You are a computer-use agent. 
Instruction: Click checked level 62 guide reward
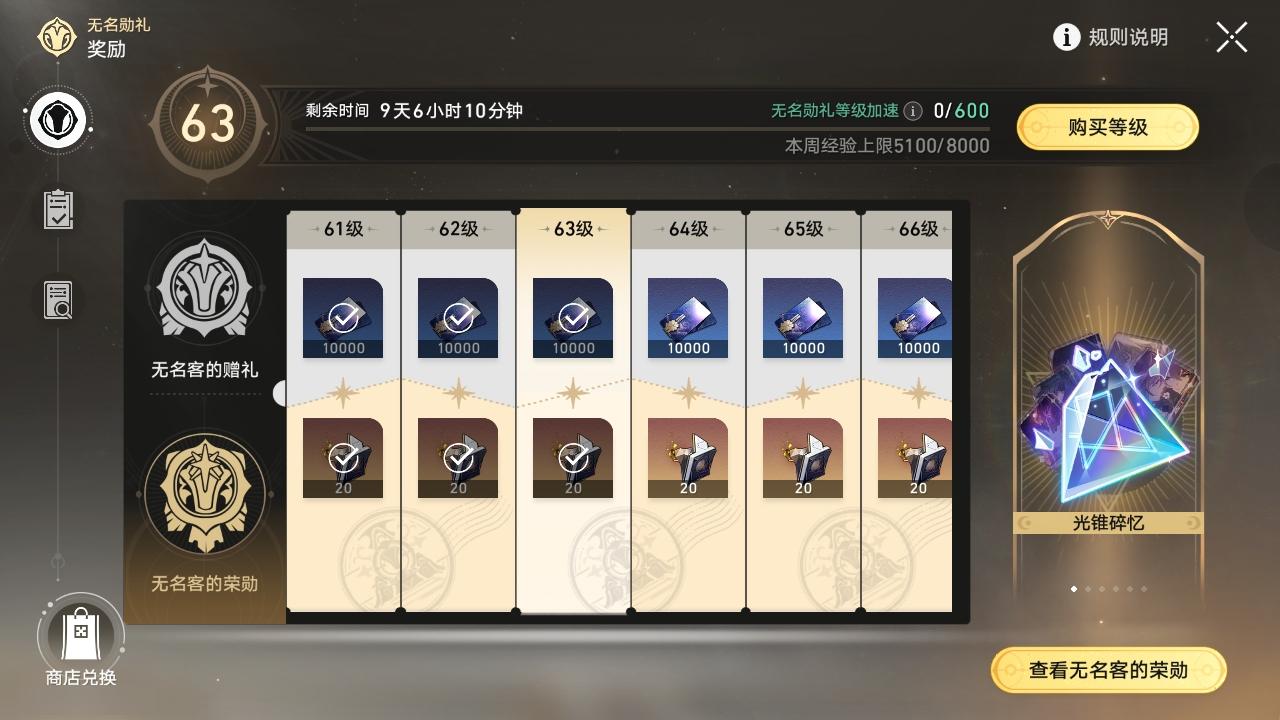pyautogui.click(x=458, y=458)
